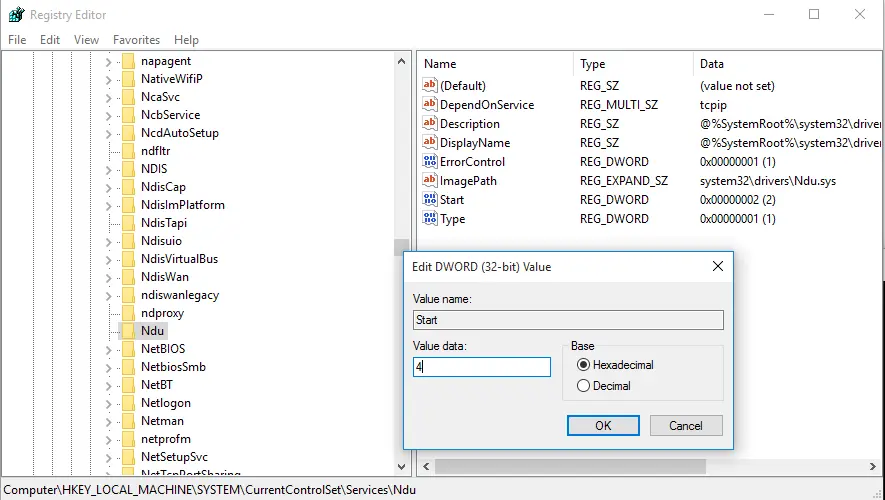Close the Edit DWORD dialog
This screenshot has height=500, width=885.
pyautogui.click(x=718, y=266)
